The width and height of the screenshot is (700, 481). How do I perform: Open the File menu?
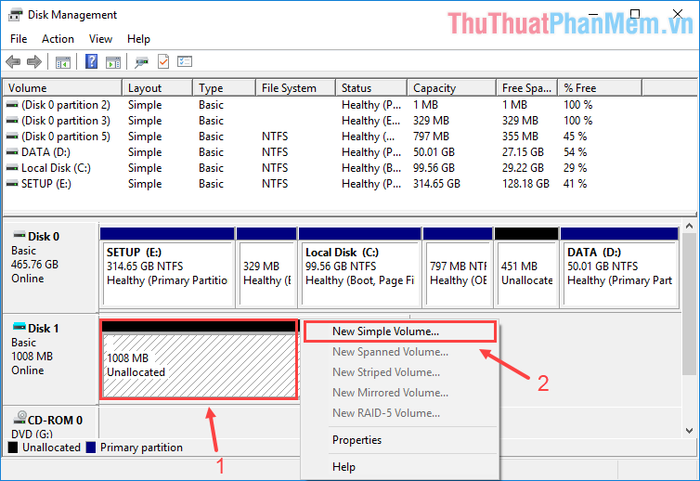point(18,39)
